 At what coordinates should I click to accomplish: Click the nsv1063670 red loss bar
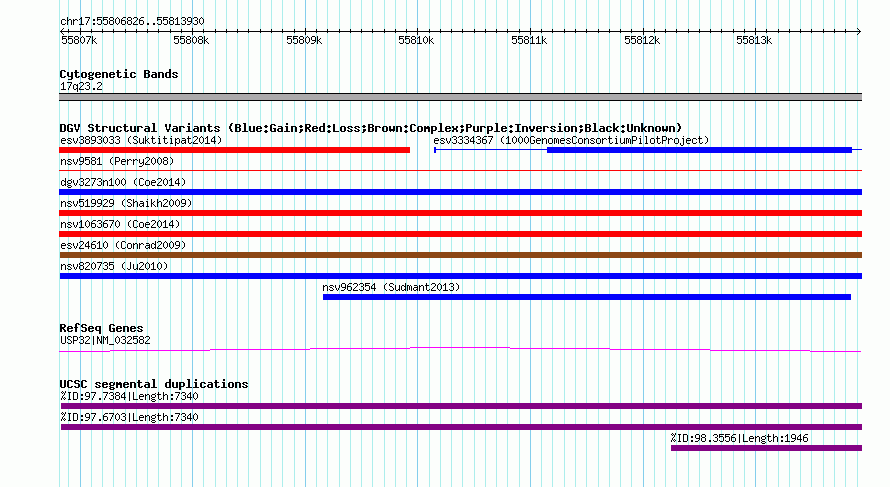(x=460, y=234)
